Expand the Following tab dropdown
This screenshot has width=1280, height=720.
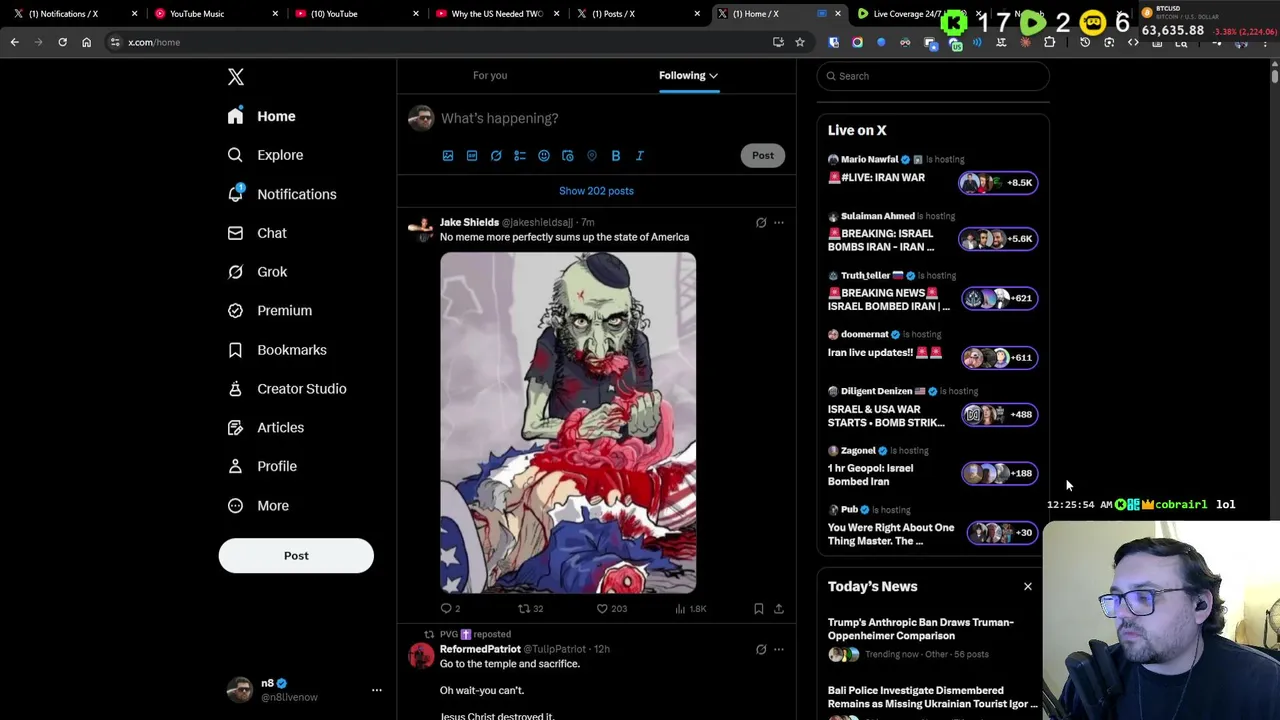(x=688, y=76)
